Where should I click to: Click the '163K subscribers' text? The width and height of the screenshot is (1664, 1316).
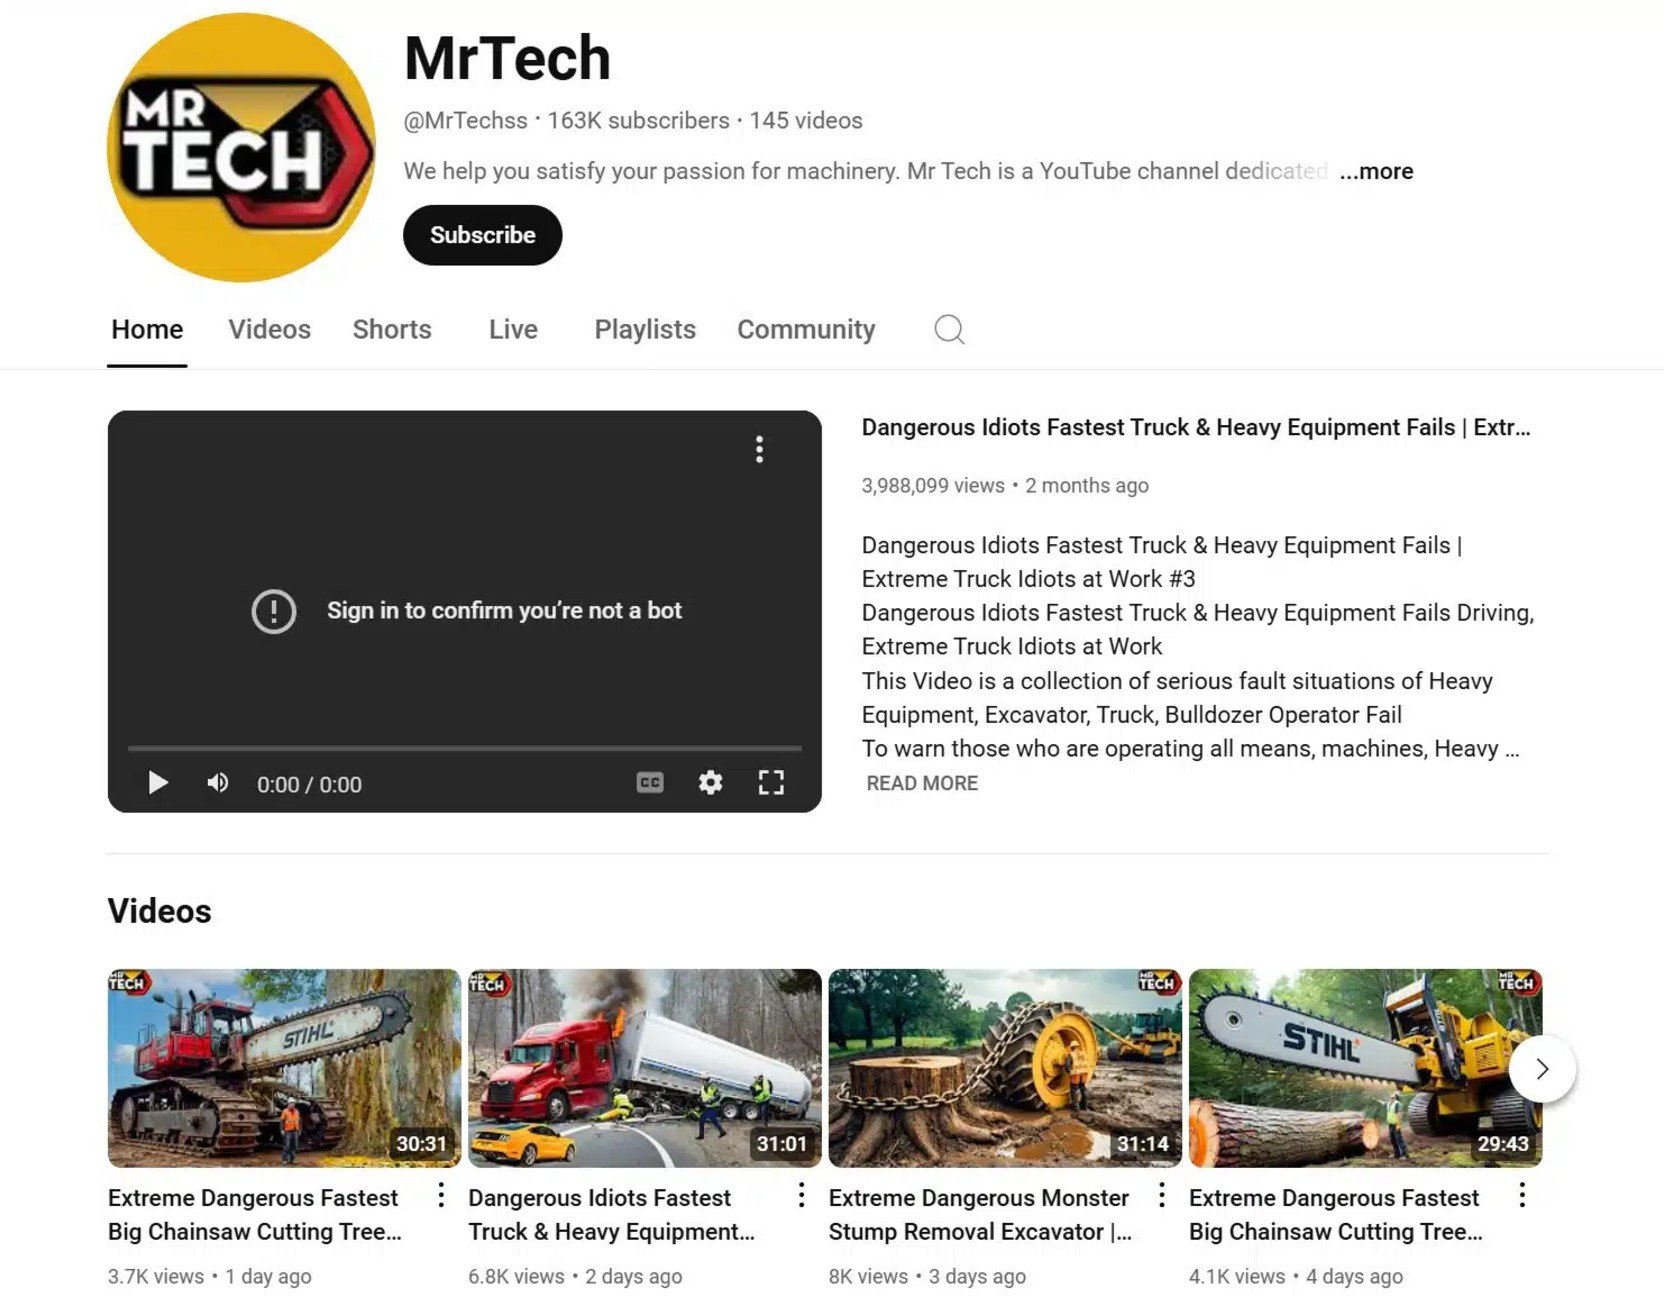[638, 121]
